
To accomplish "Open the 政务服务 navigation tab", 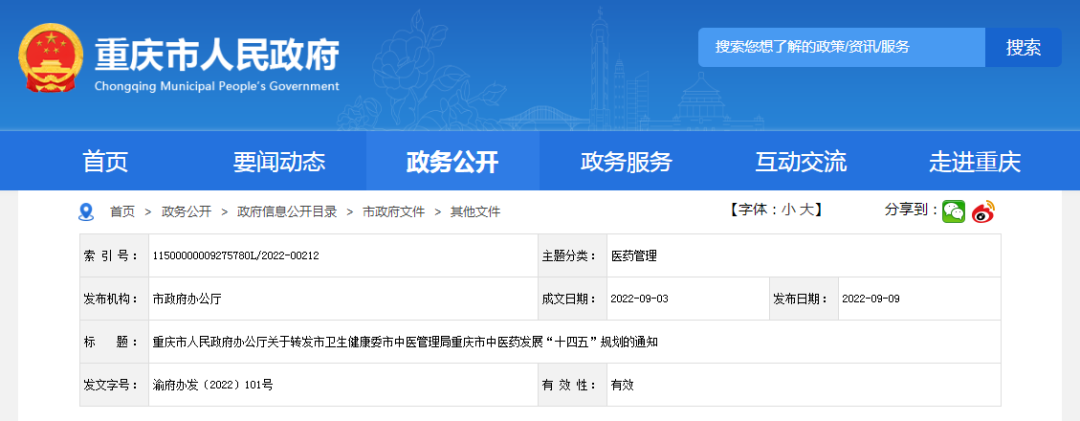I will click(x=626, y=161).
